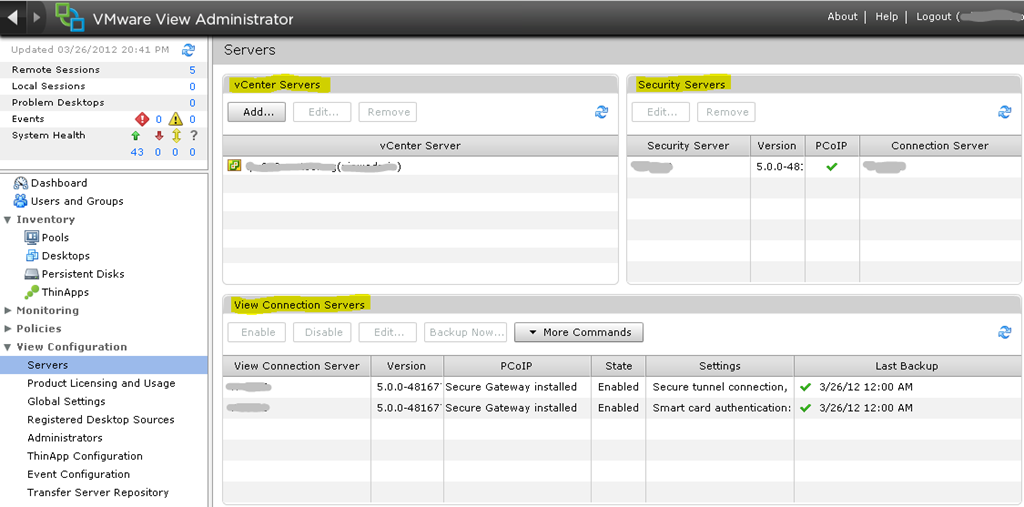
Task: Expand the Policies section
Action: coord(9,329)
